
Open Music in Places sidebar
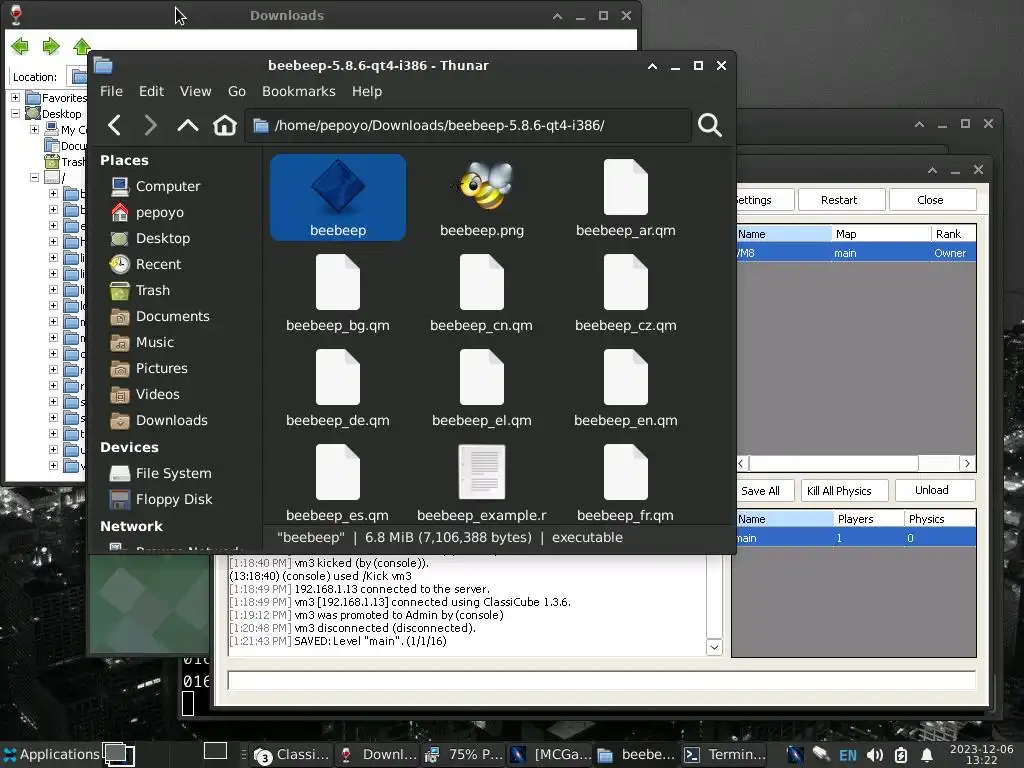142,343
